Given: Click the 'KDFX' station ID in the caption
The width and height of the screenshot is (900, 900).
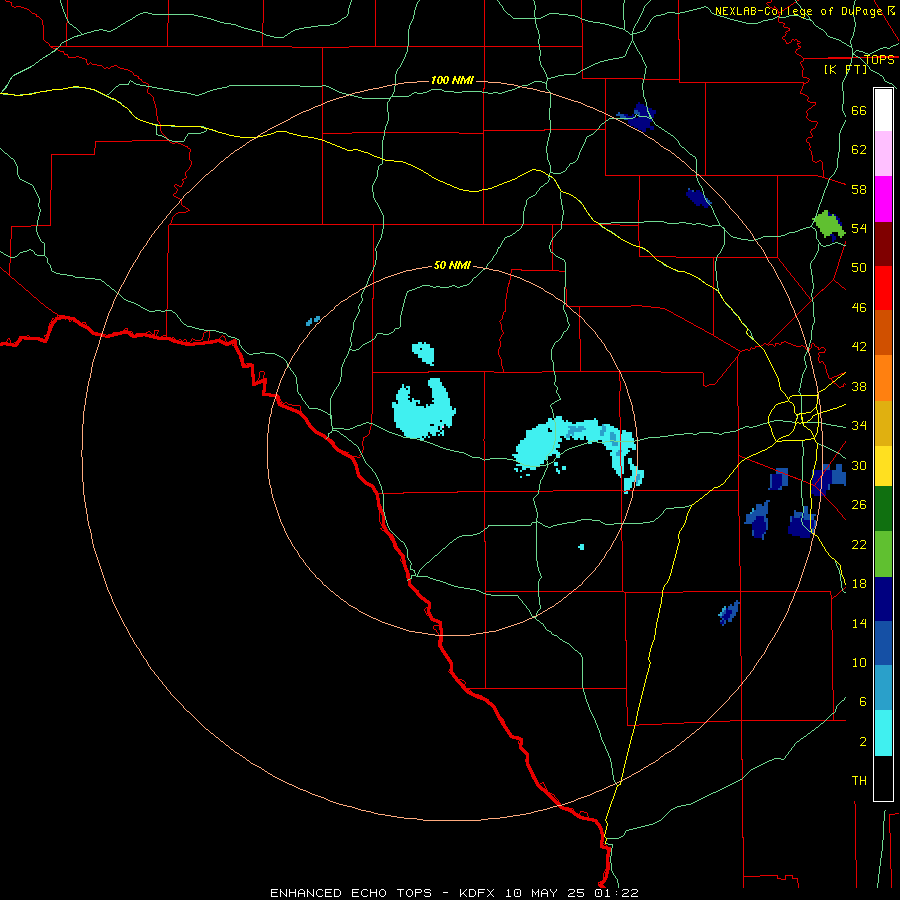Looking at the screenshot, I should (479, 893).
